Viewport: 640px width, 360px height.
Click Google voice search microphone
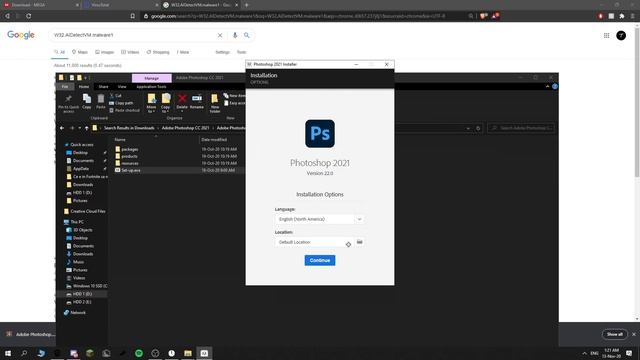point(235,36)
